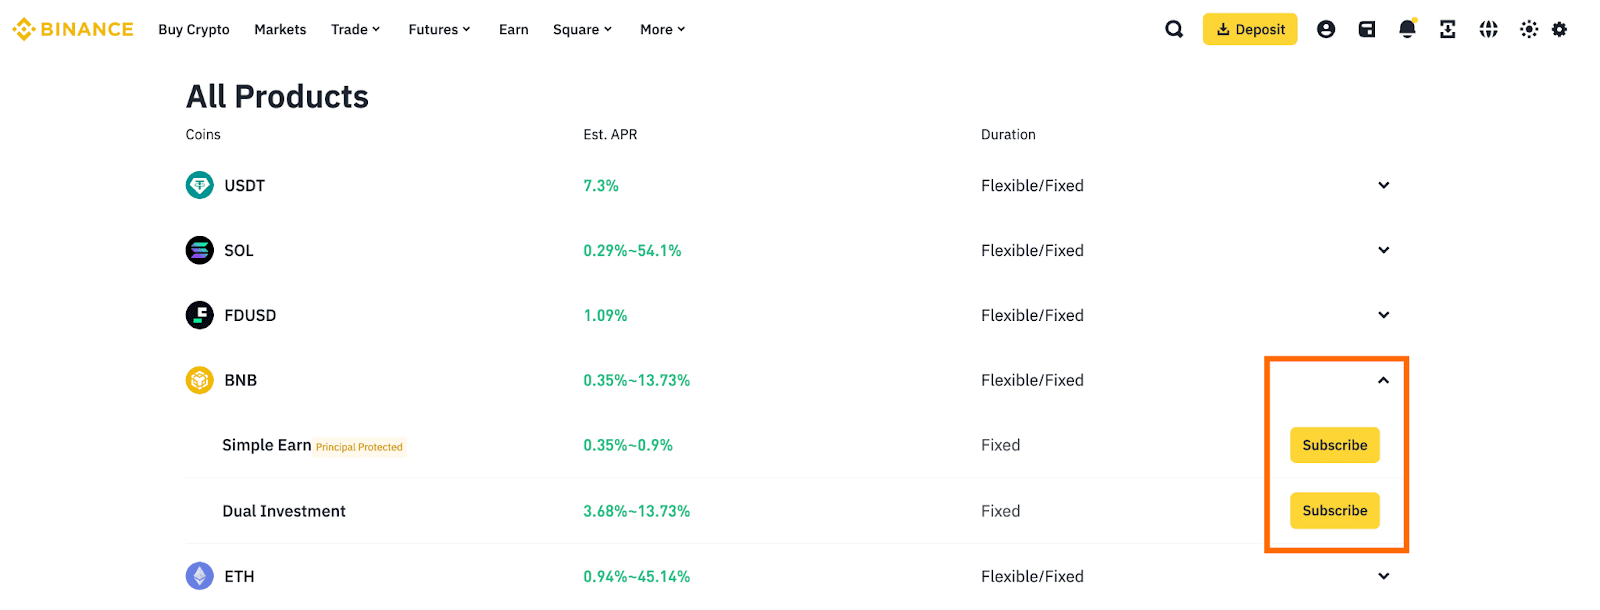Open the wallet icon in header
The height and width of the screenshot is (610, 1600).
click(x=1367, y=30)
